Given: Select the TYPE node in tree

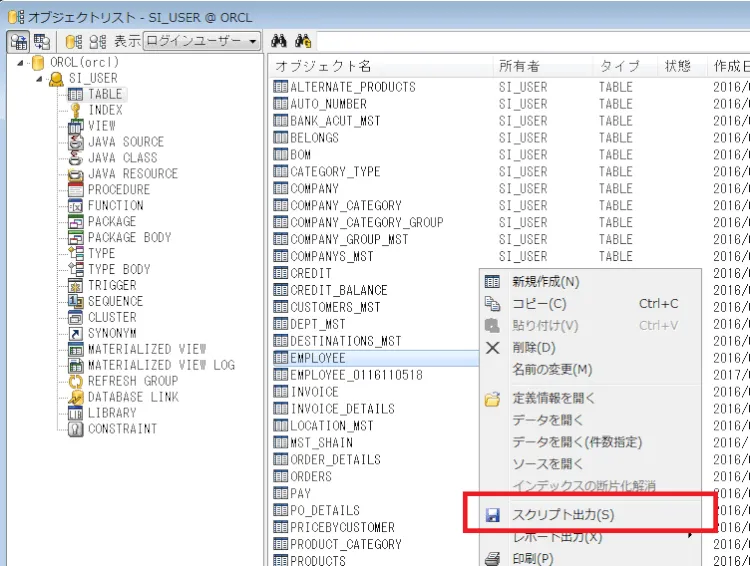Looking at the screenshot, I should [x=101, y=254].
